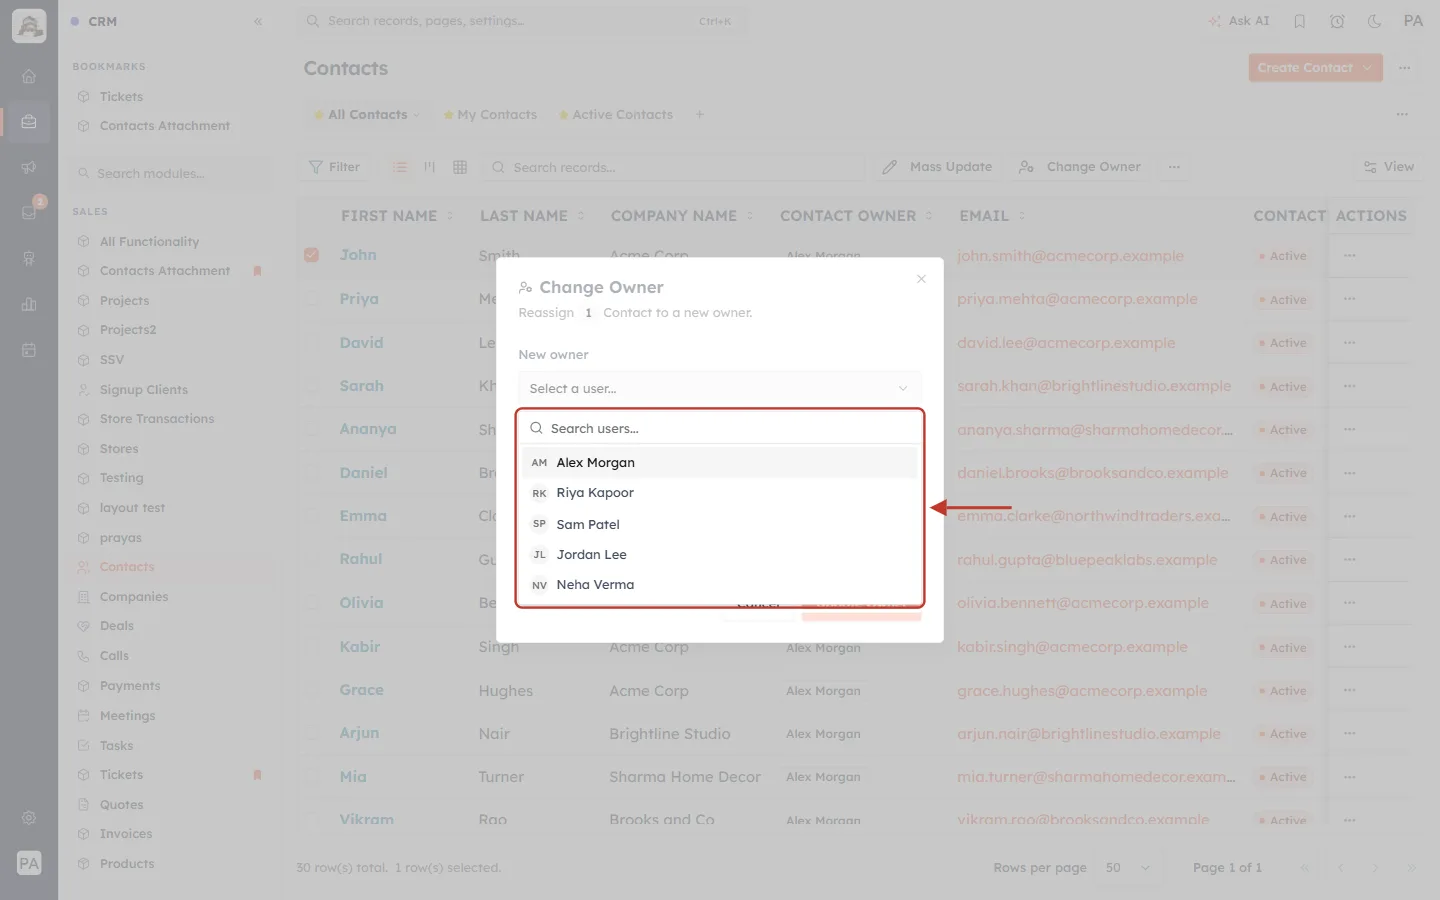Click the Search users field

pos(719,428)
